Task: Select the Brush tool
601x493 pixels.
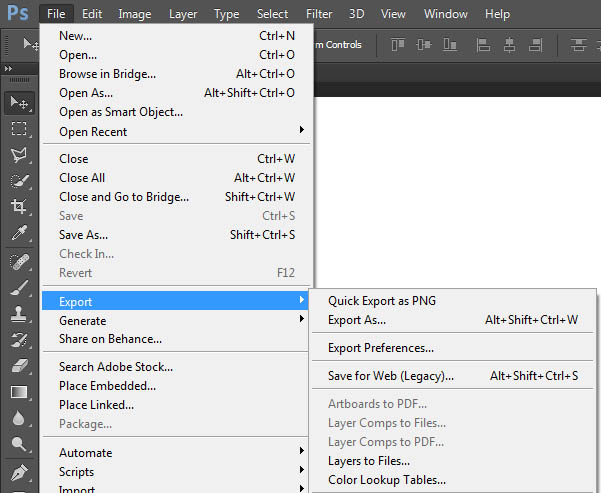Action: [18, 287]
